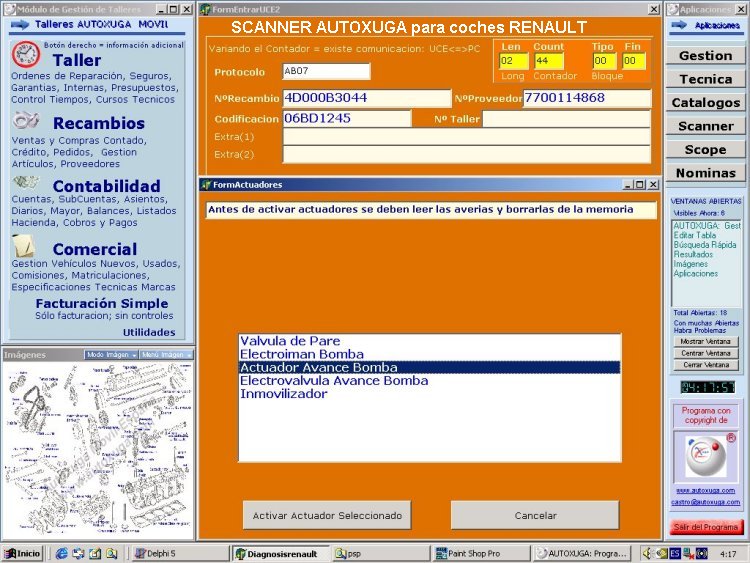Click the NºProveedor field 7700114868
The width and height of the screenshot is (750, 563).
[587, 98]
